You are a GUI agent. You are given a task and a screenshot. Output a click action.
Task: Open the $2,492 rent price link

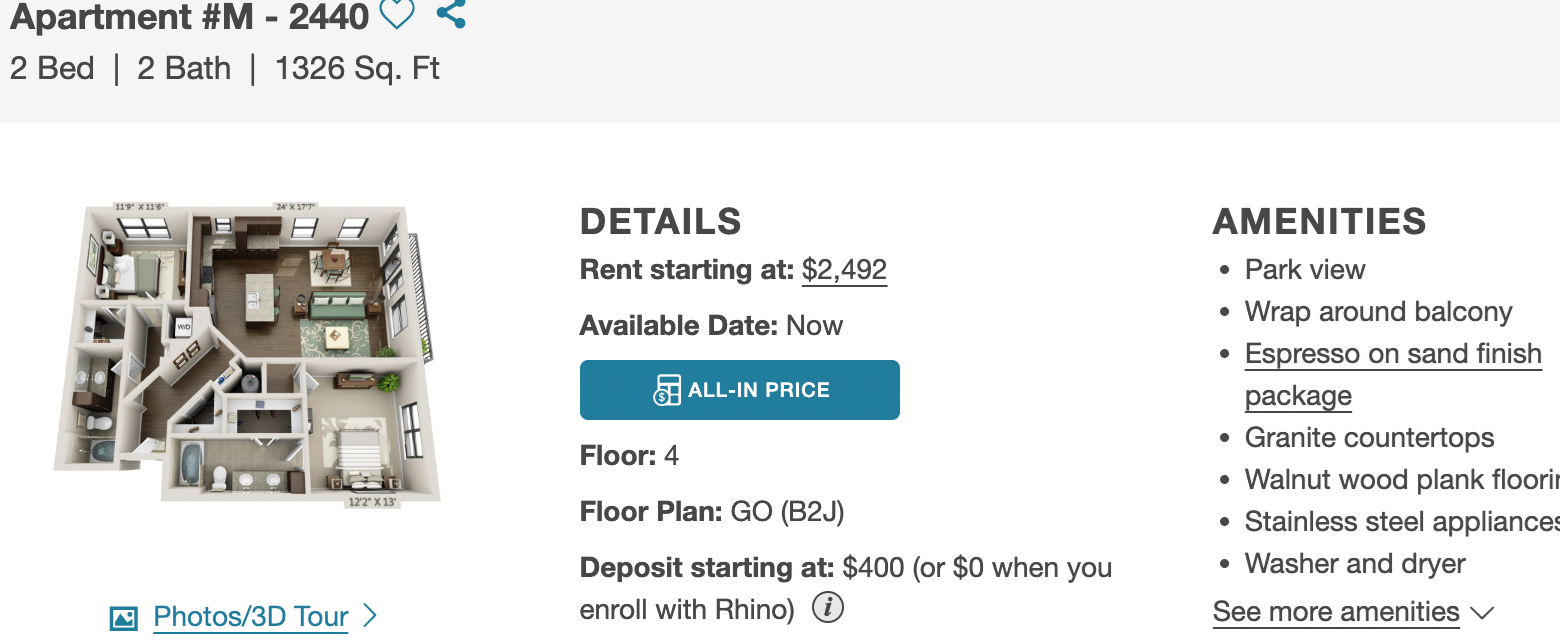pos(844,270)
